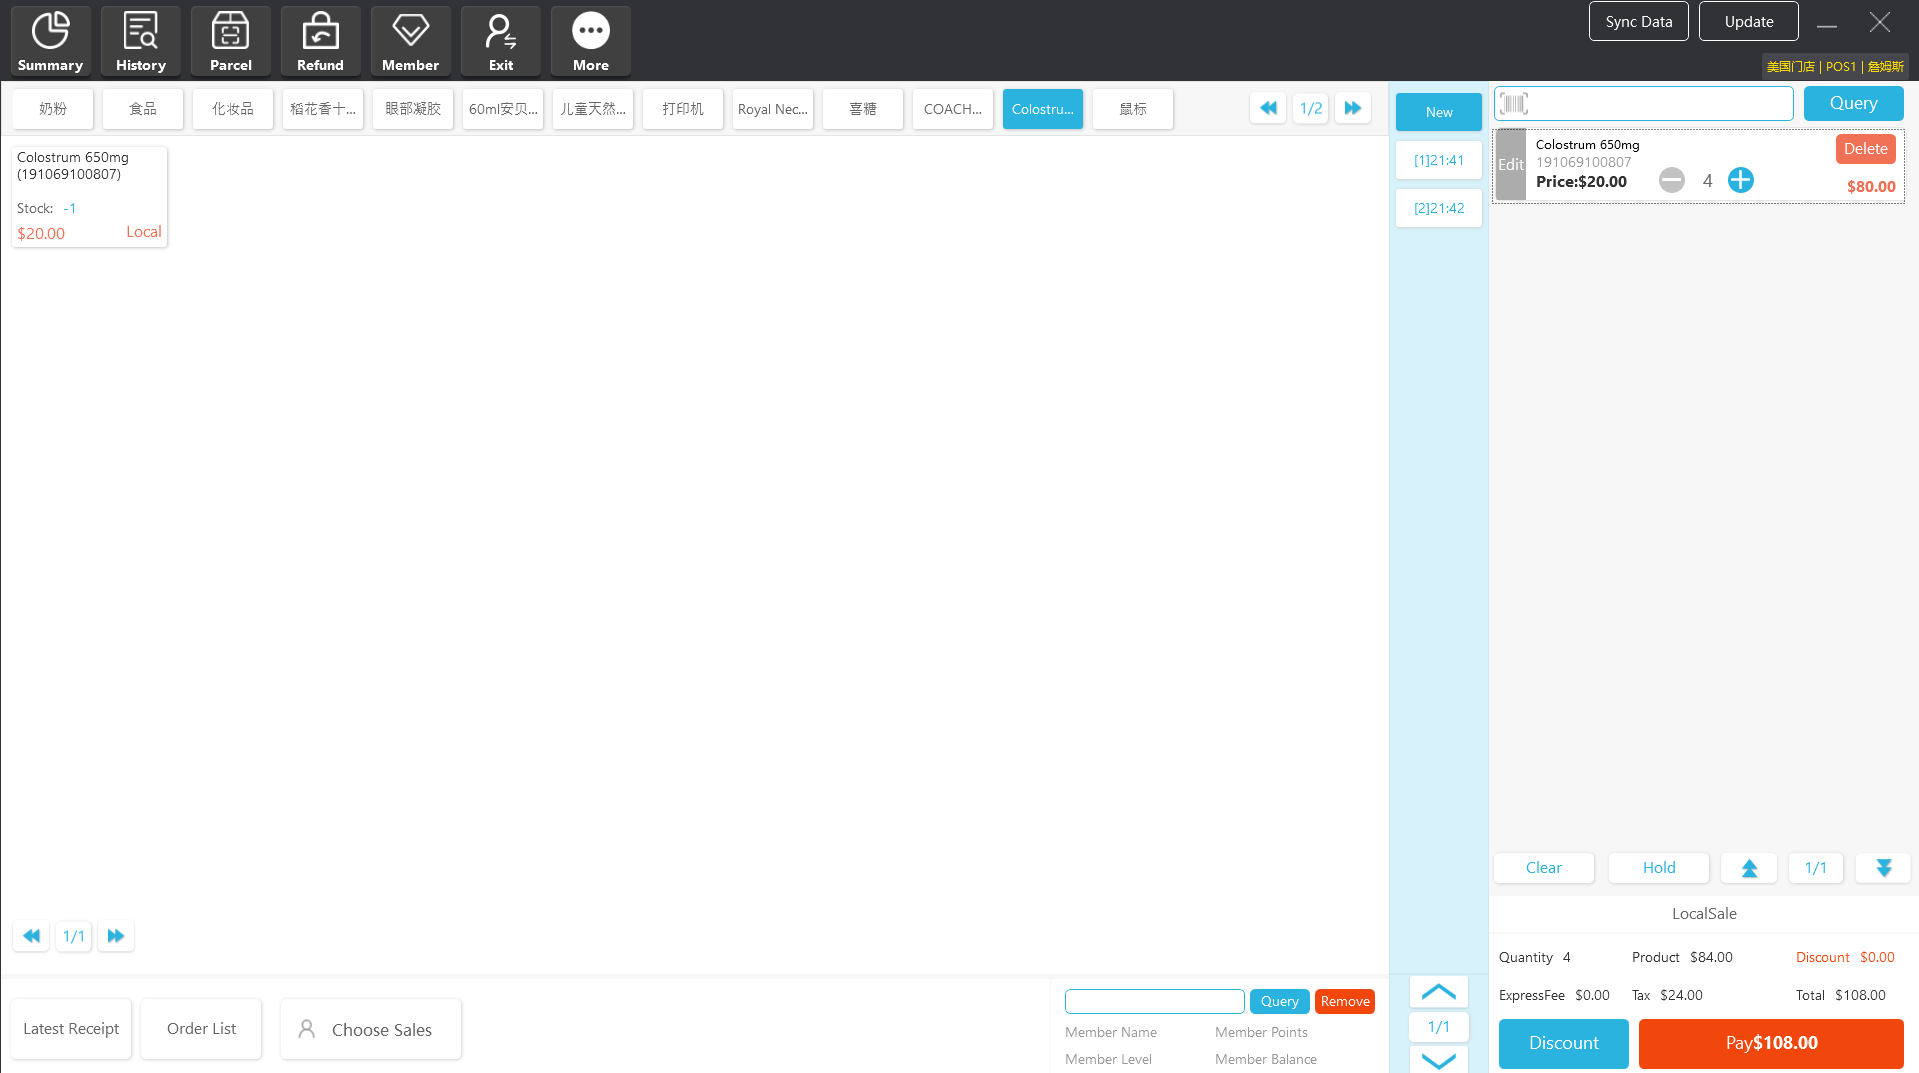Increase Colostrum quantity with plus icon
The height and width of the screenshot is (1073, 1919).
point(1740,180)
